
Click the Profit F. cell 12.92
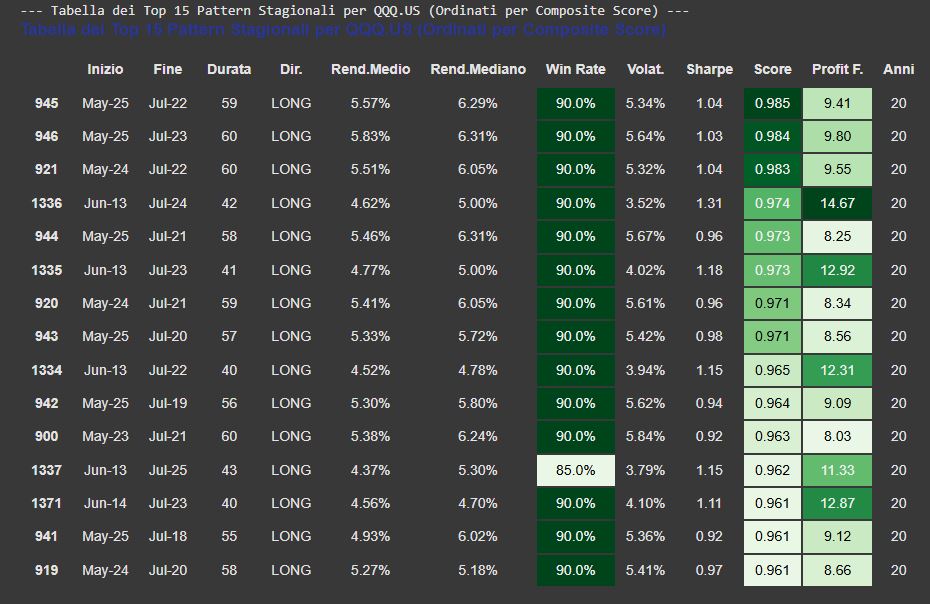[837, 271]
